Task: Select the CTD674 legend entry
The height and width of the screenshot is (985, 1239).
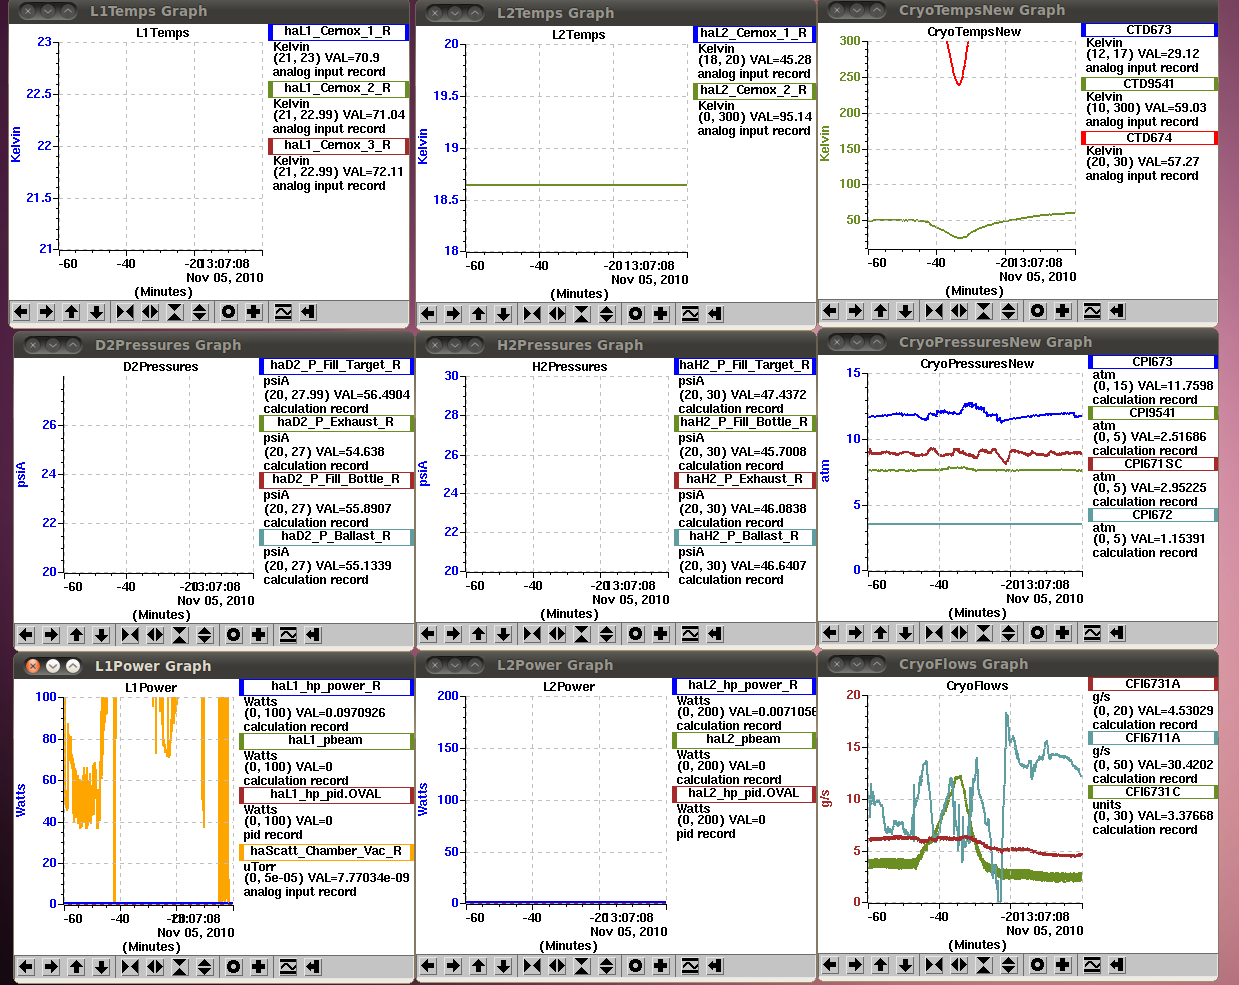Action: 1149,138
